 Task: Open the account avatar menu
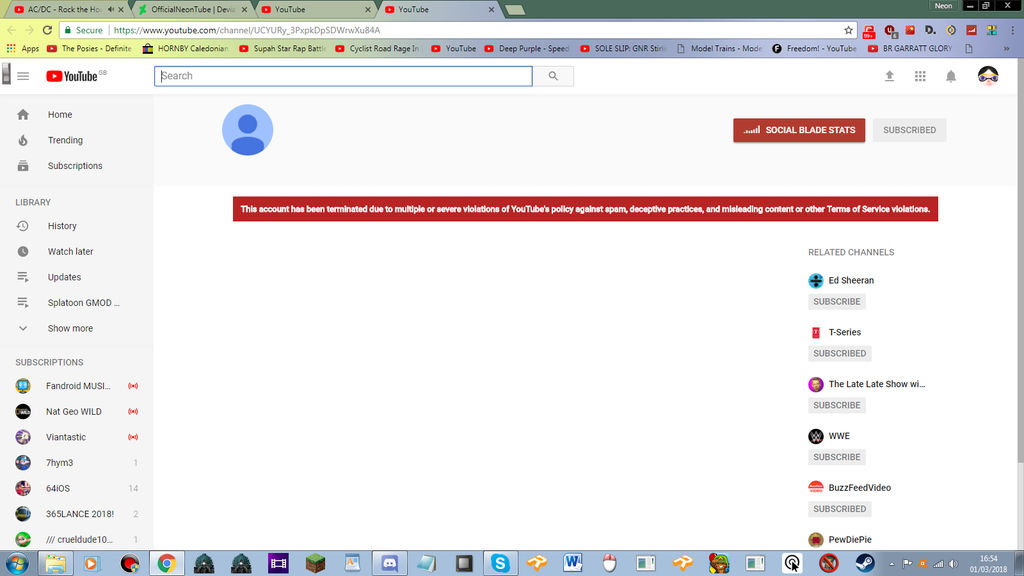988,76
